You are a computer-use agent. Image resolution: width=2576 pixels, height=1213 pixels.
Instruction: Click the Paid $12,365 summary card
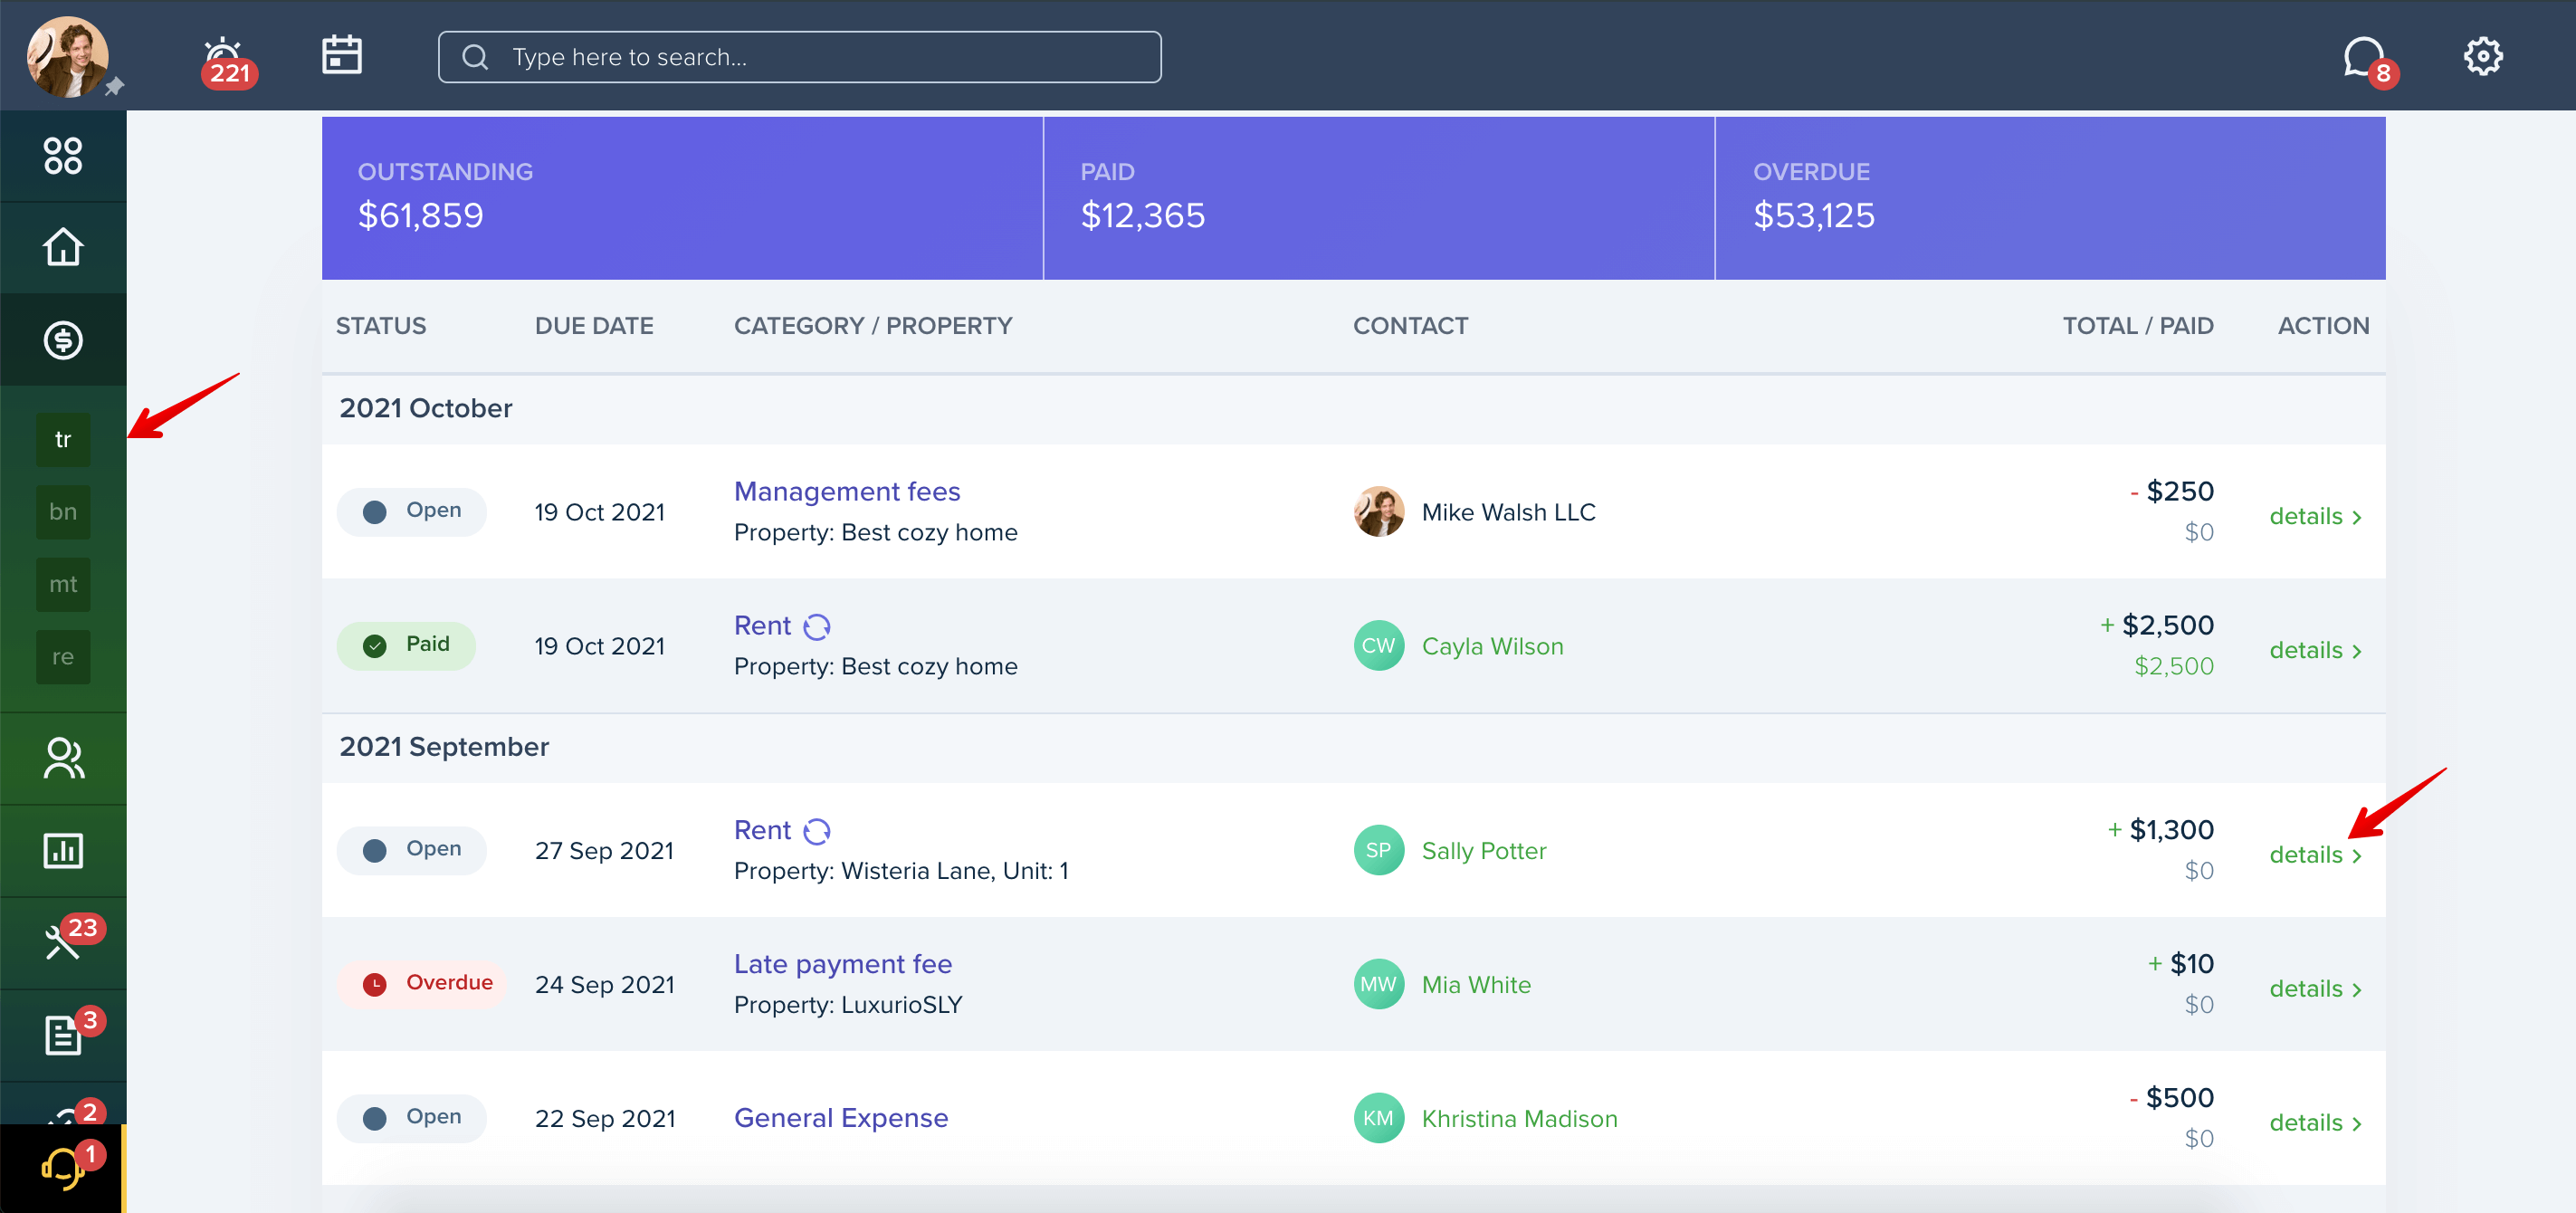click(x=1379, y=198)
